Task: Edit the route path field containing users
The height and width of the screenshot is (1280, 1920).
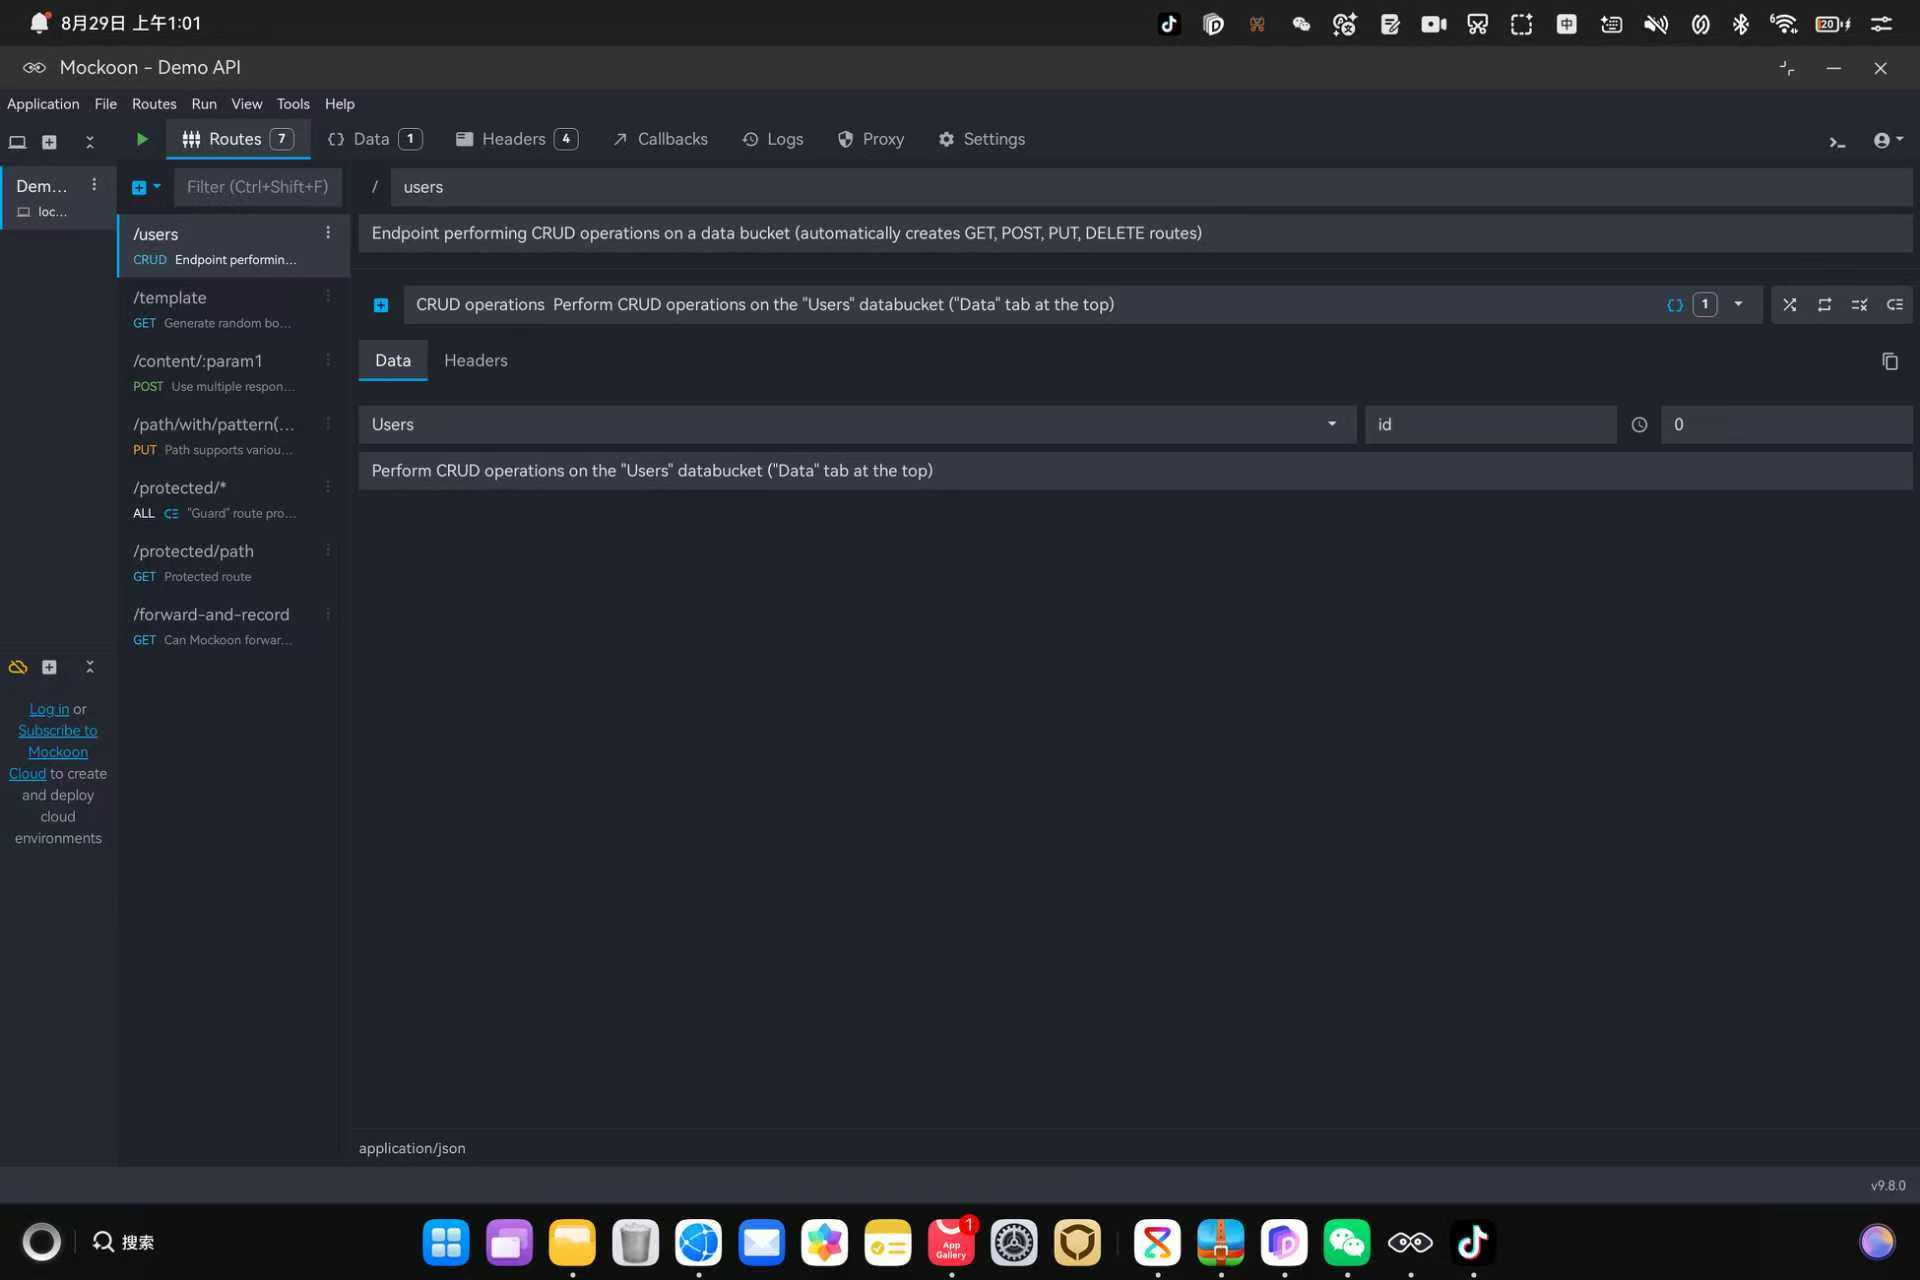Action: 1151,187
